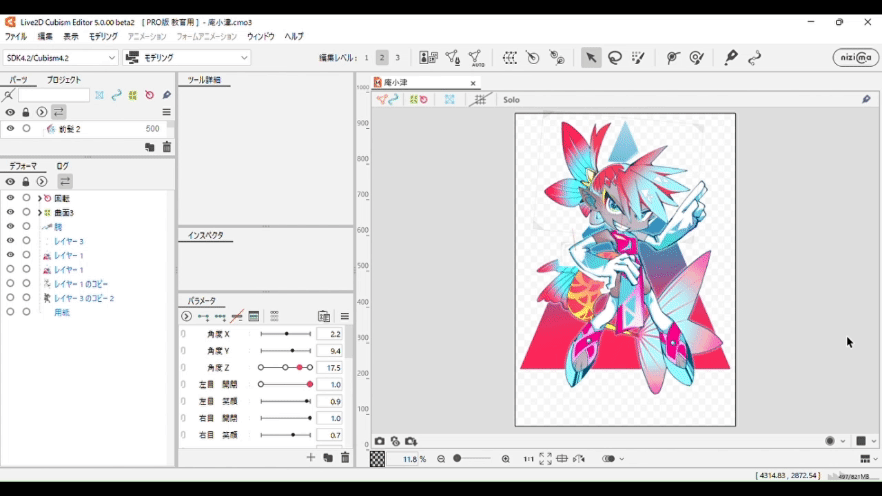Hide レイヤー 3 in deformer list
Image resolution: width=882 pixels, height=496 pixels.
point(10,241)
